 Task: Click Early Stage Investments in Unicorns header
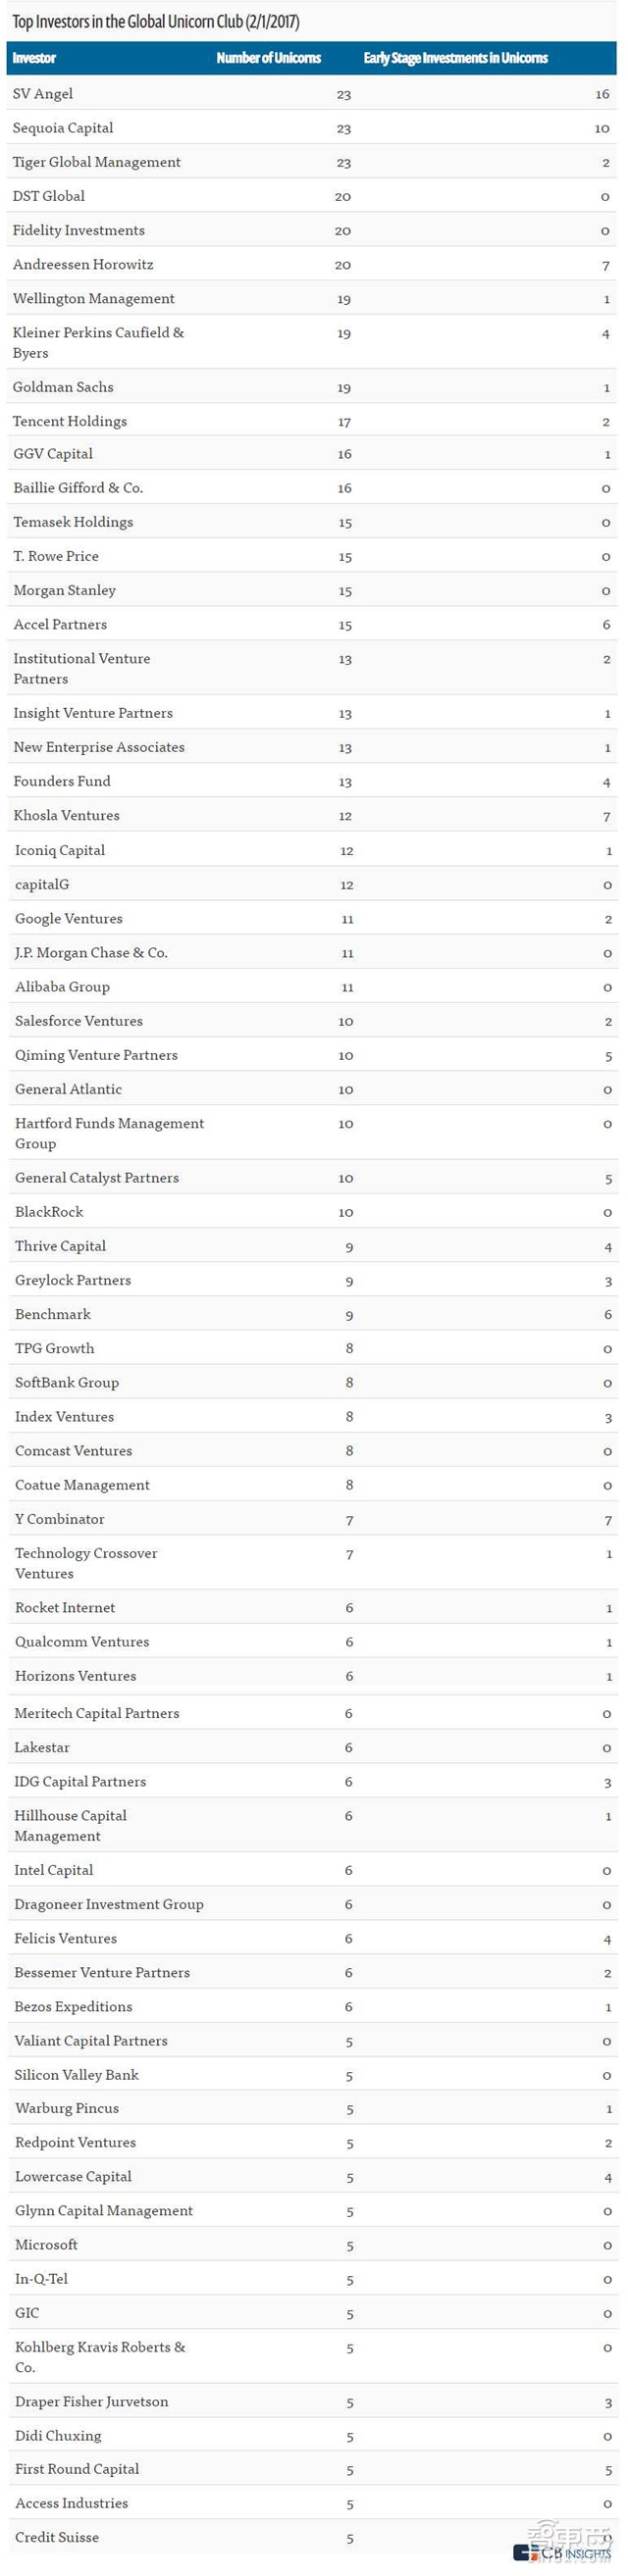[x=455, y=58]
